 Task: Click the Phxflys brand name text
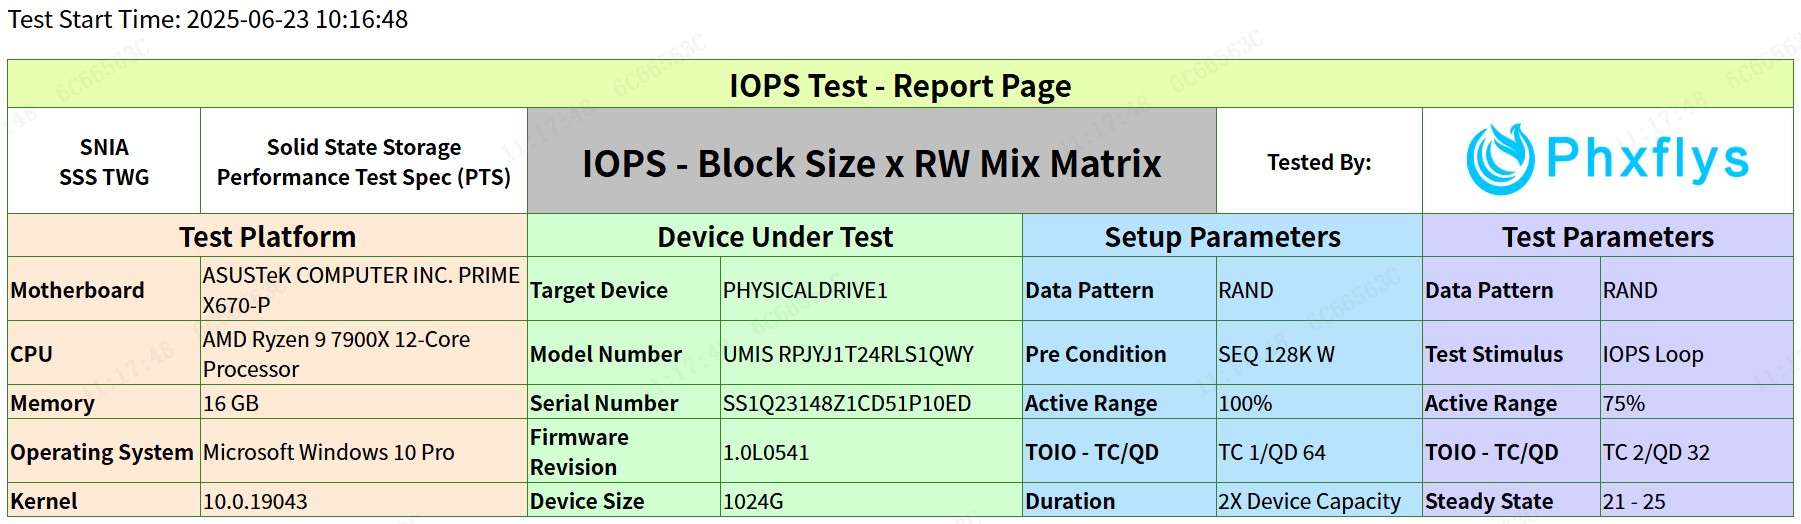[x=1647, y=159]
